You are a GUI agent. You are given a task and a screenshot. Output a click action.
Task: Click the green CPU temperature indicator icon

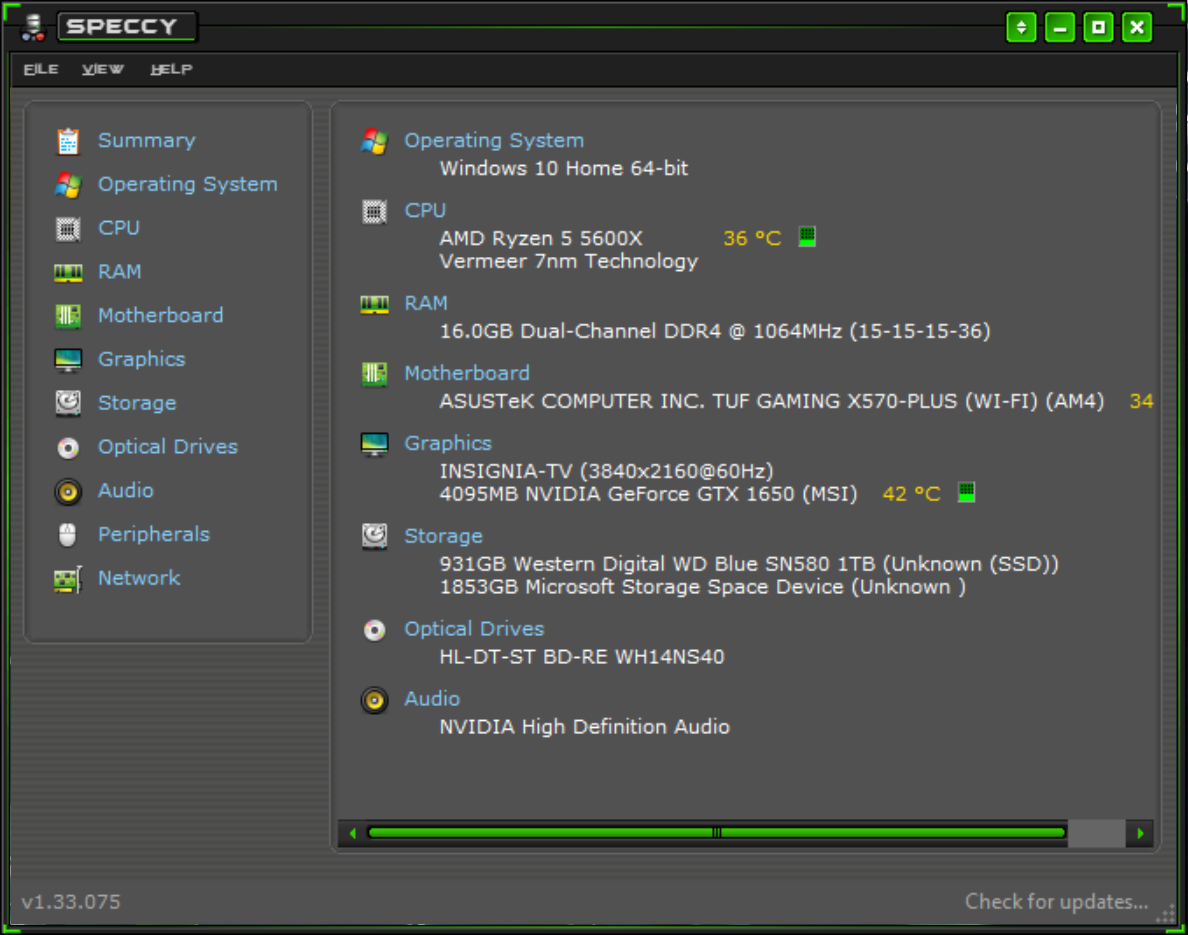point(808,236)
